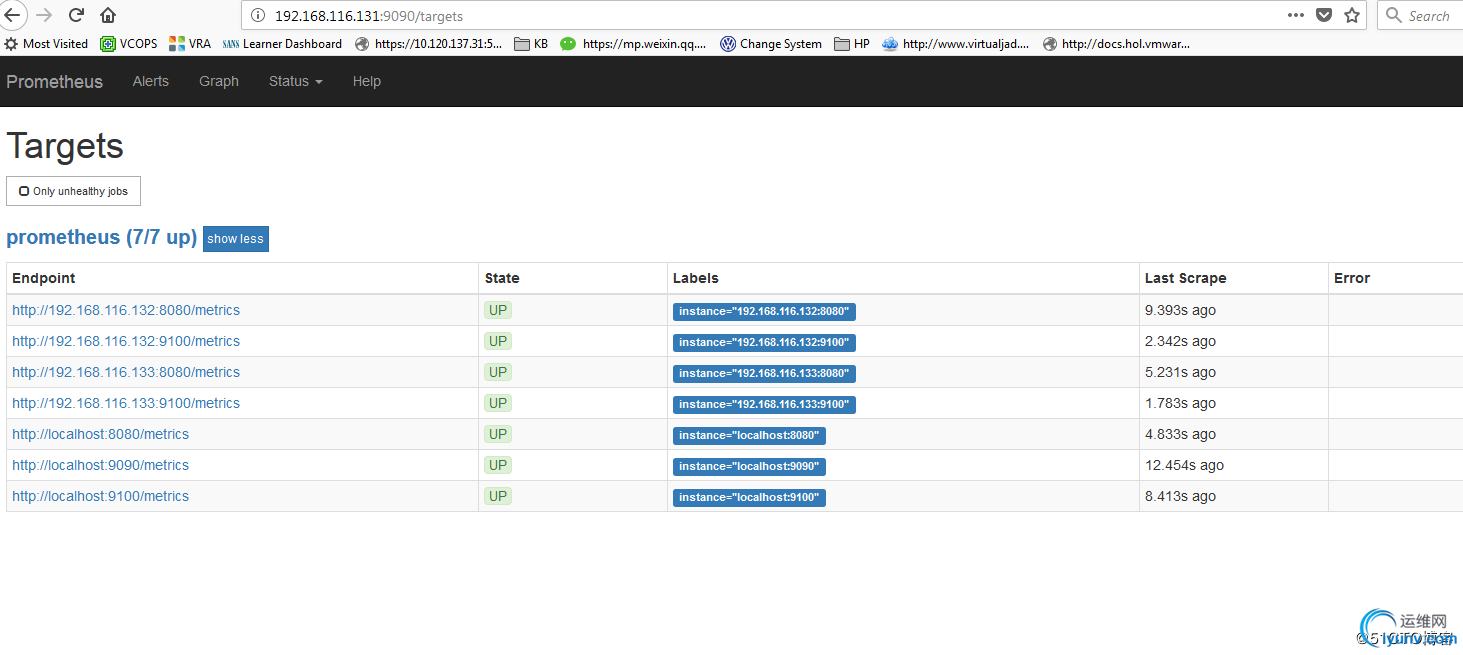Reload the page with refresh icon
This screenshot has height=655, width=1463.
(x=76, y=15)
